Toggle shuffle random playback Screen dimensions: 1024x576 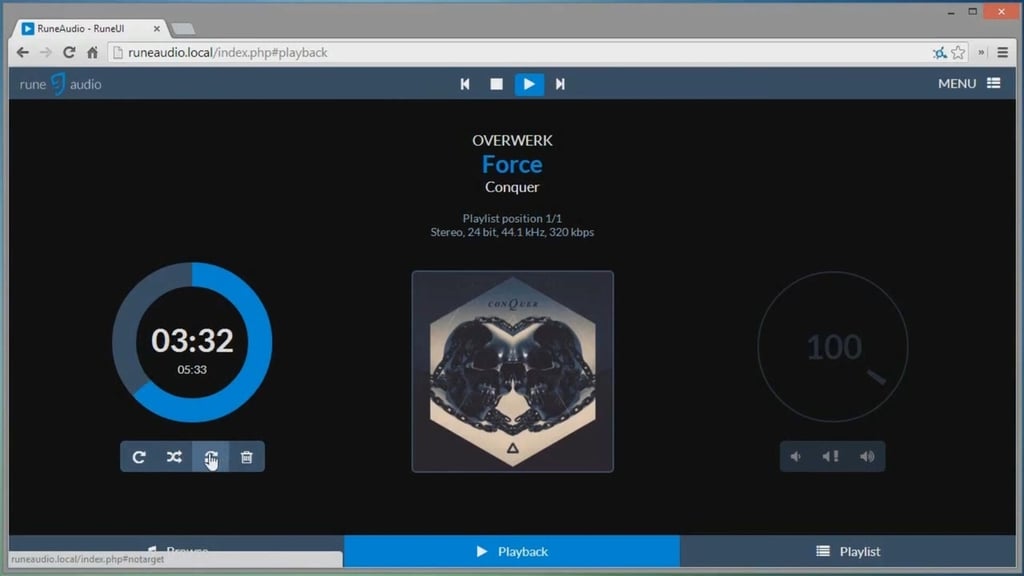click(x=174, y=457)
